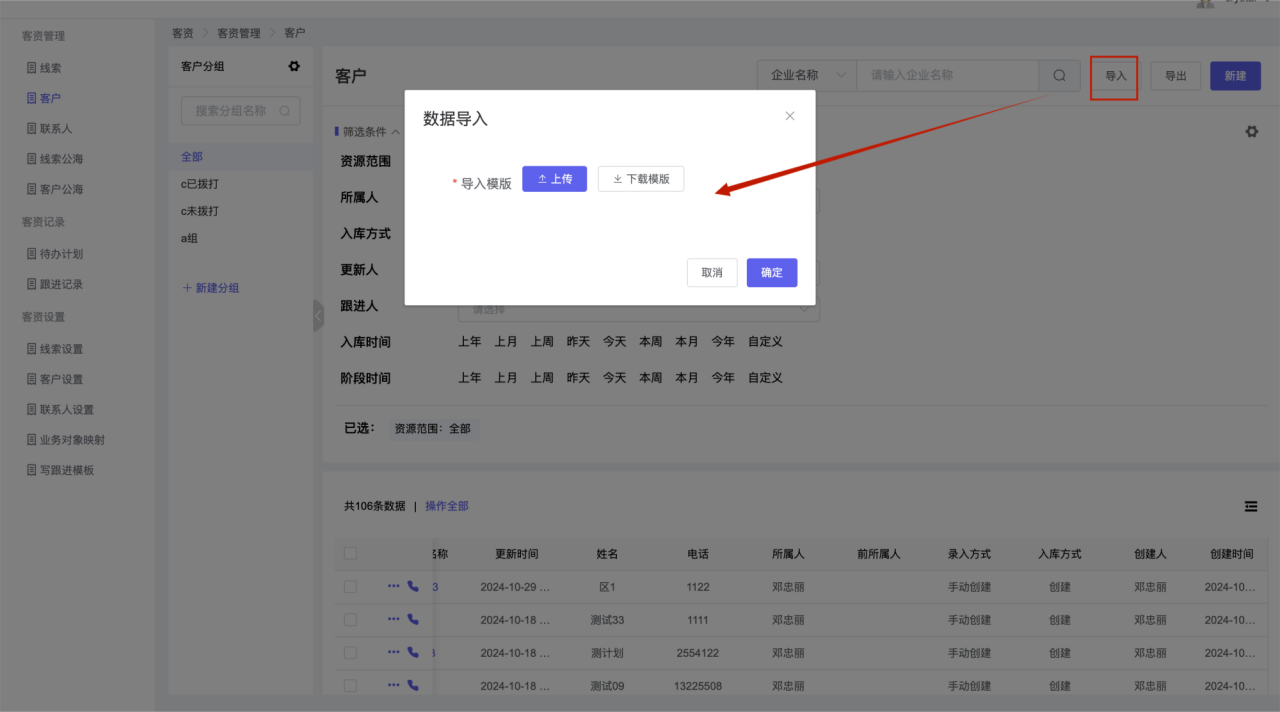Click the magnifier in the group search box
1280x712 pixels.
tap(285, 111)
